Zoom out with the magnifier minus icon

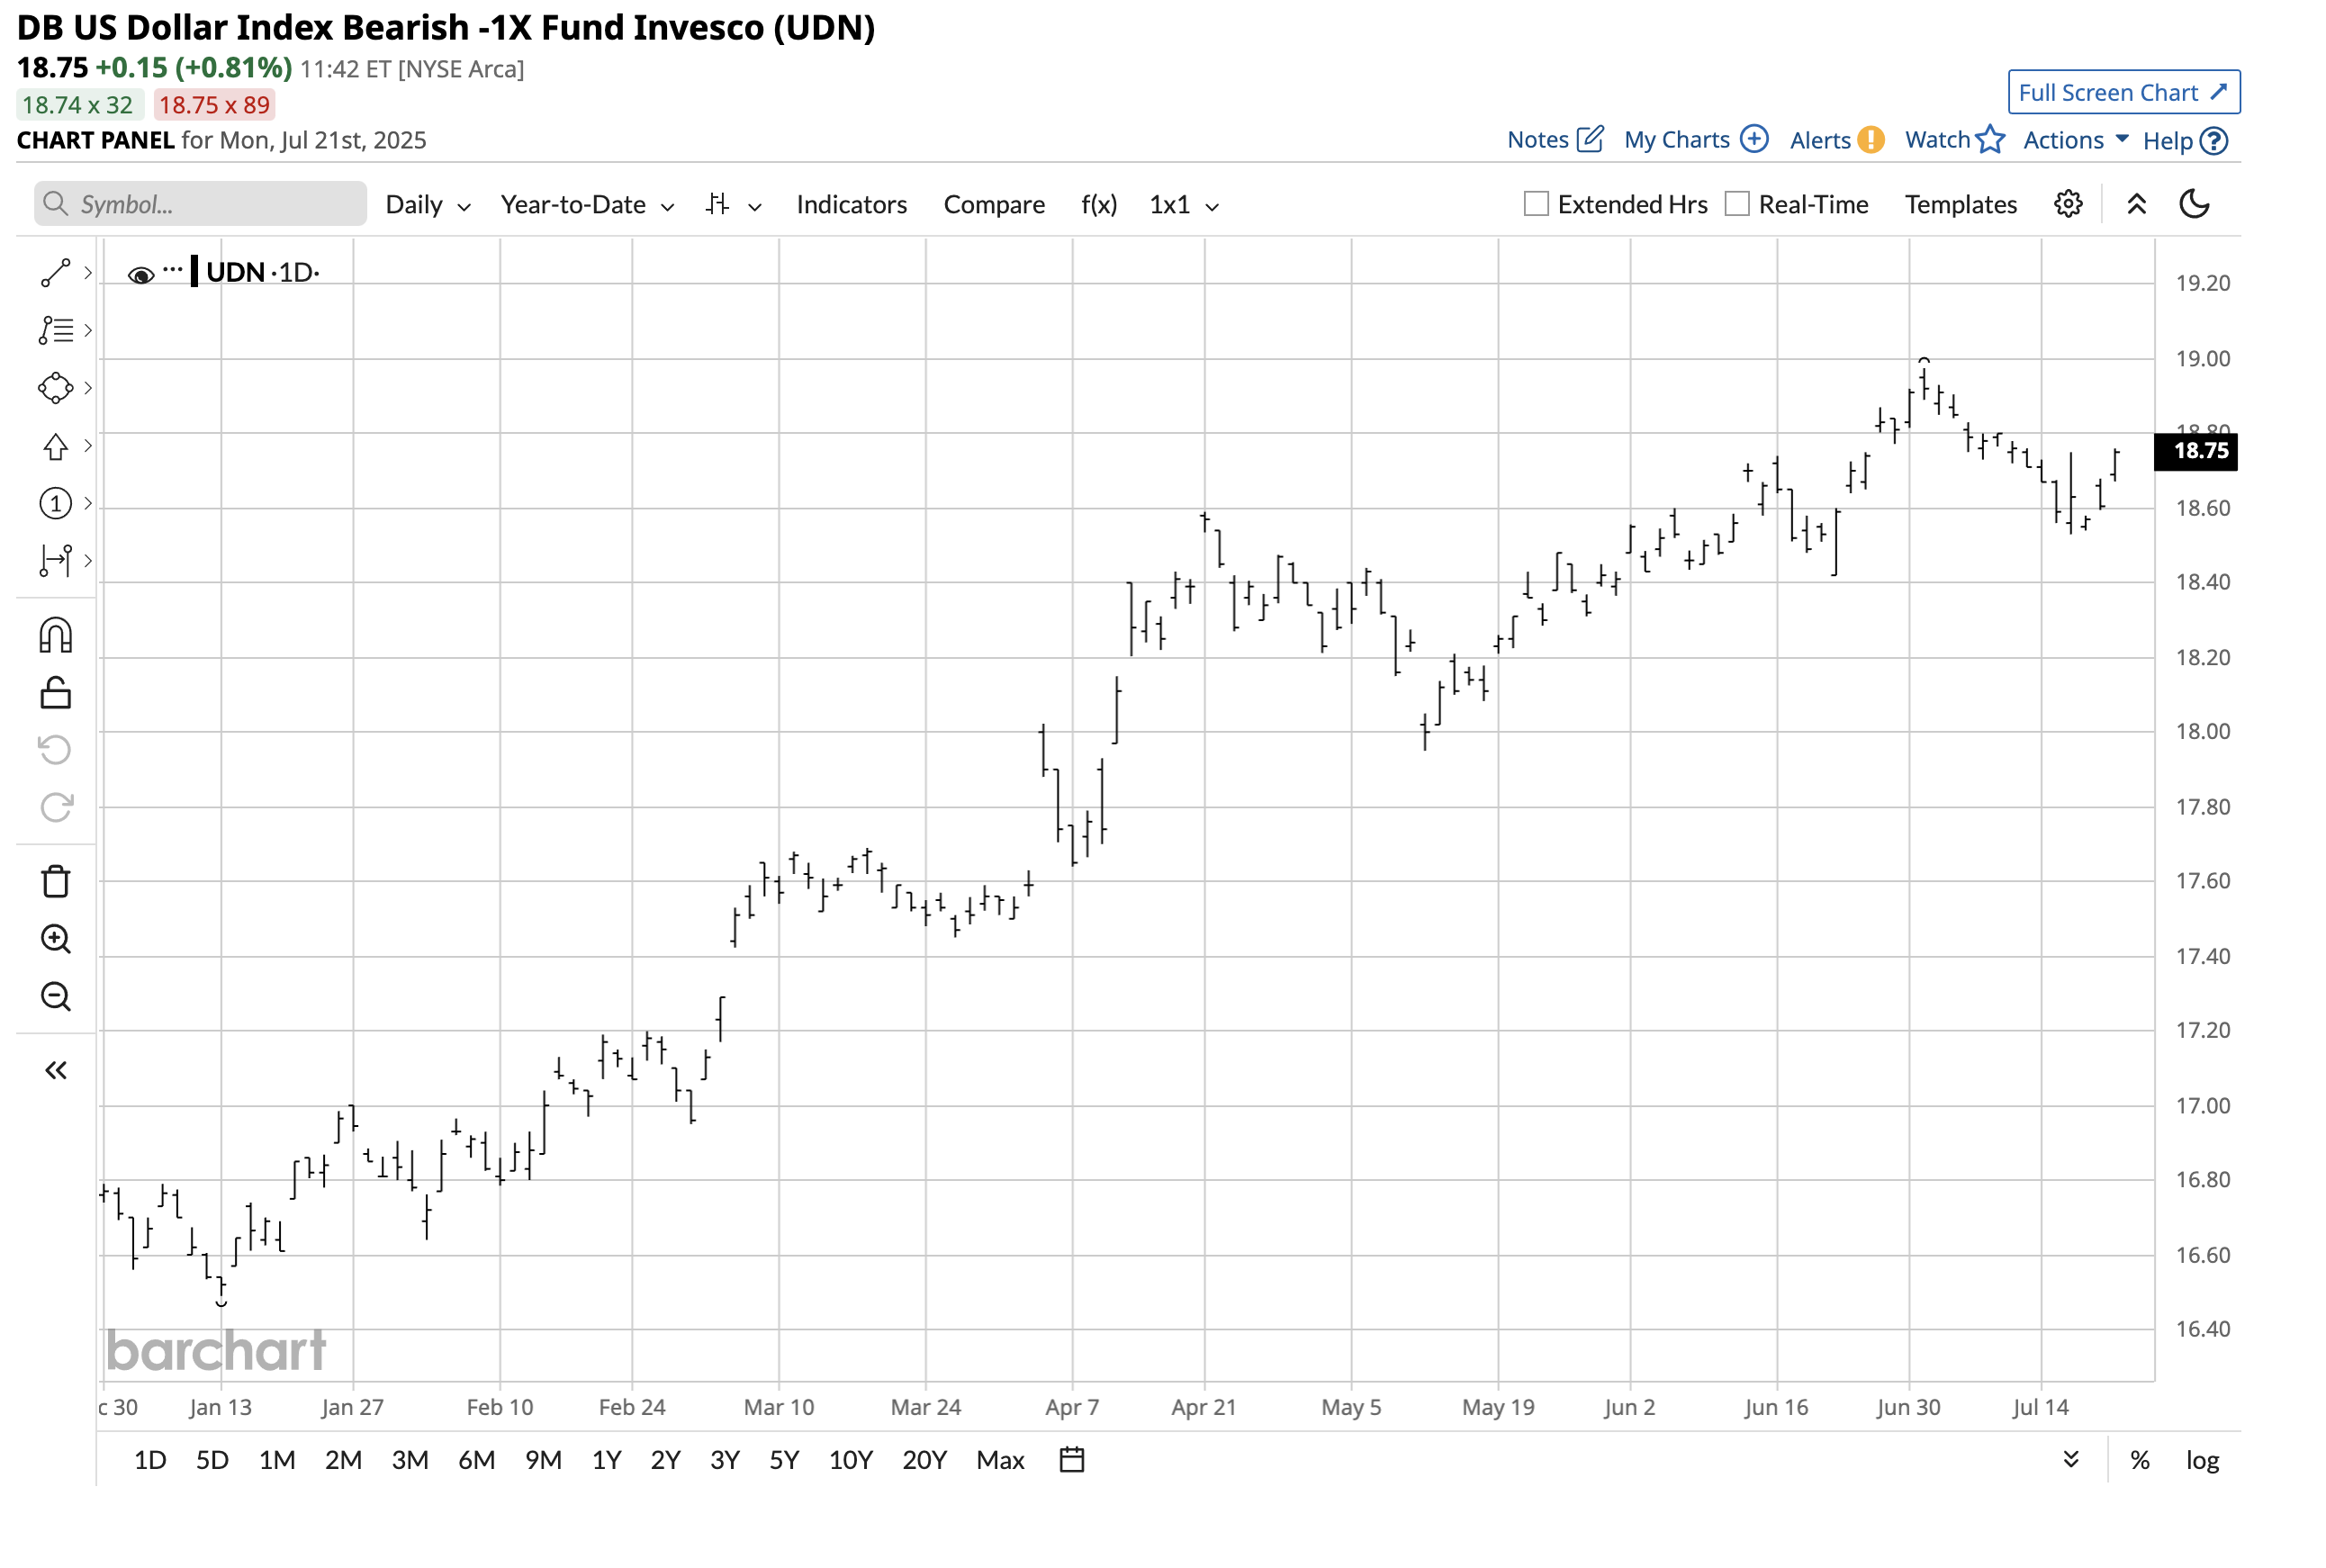55,996
